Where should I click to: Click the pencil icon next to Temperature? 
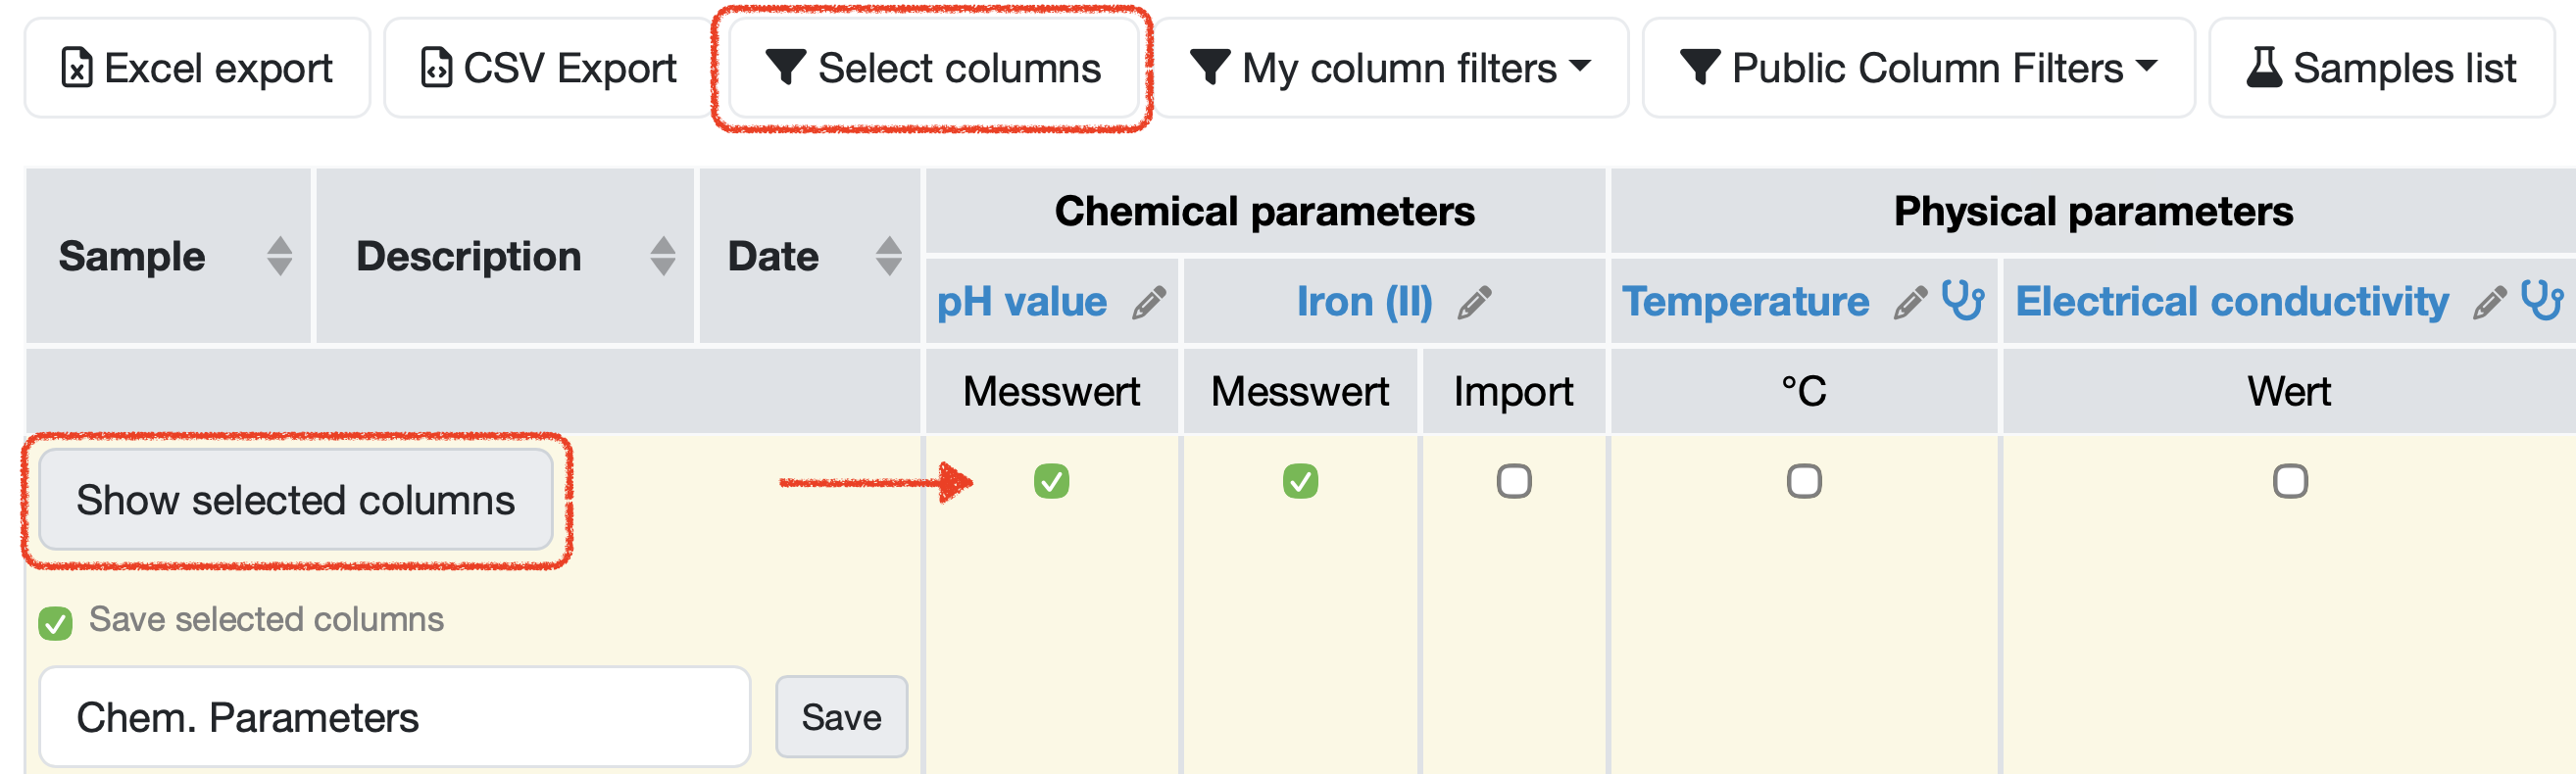pos(1910,302)
